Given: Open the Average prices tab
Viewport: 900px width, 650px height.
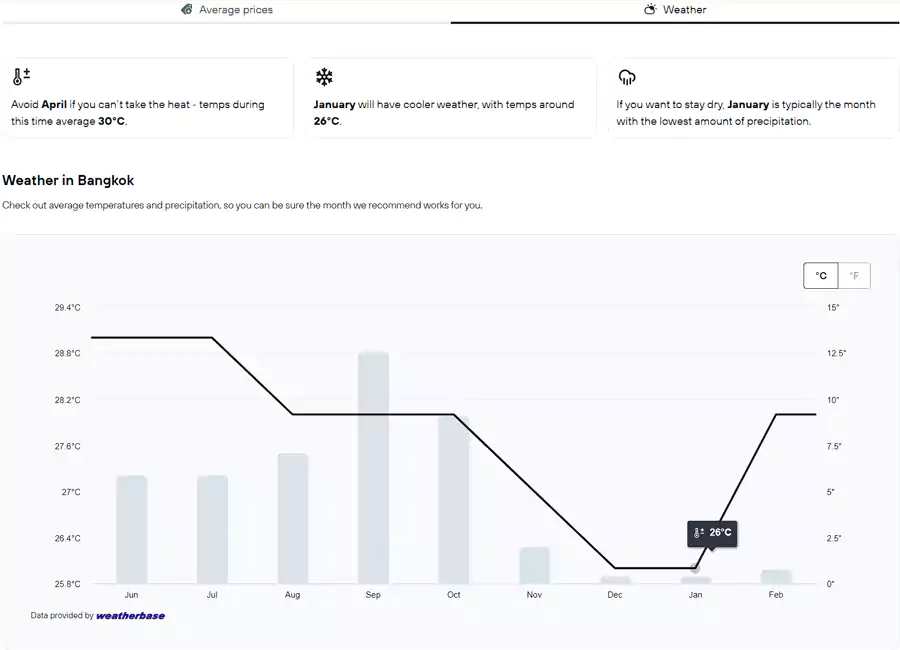Looking at the screenshot, I should coord(226,10).
